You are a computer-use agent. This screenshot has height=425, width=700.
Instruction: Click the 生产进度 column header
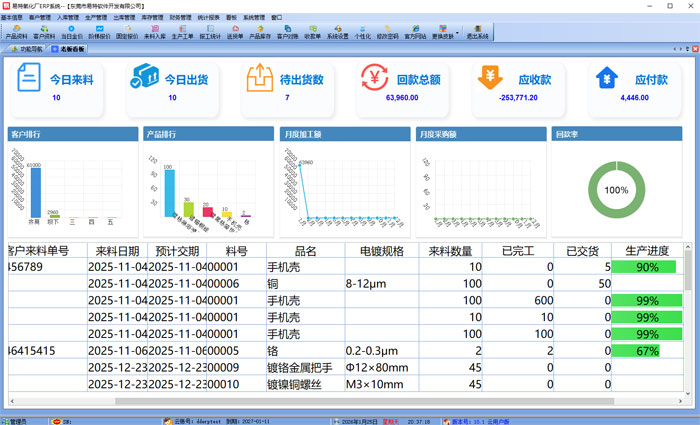(x=647, y=251)
